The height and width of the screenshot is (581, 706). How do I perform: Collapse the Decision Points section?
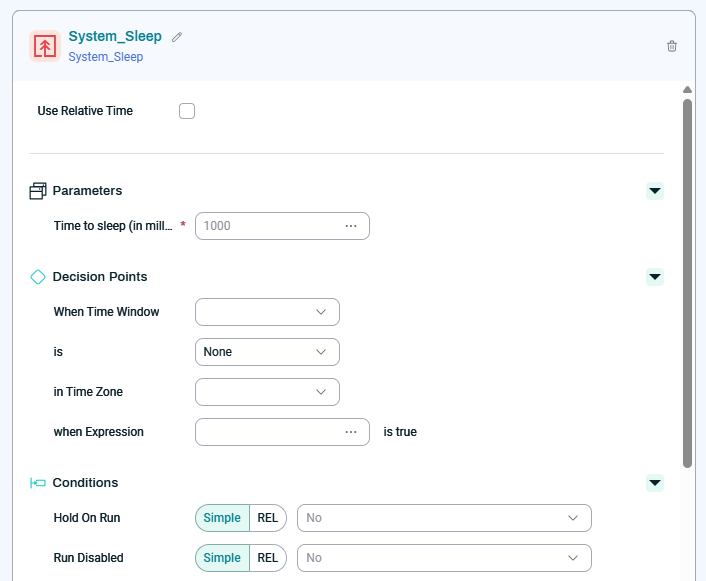point(655,277)
